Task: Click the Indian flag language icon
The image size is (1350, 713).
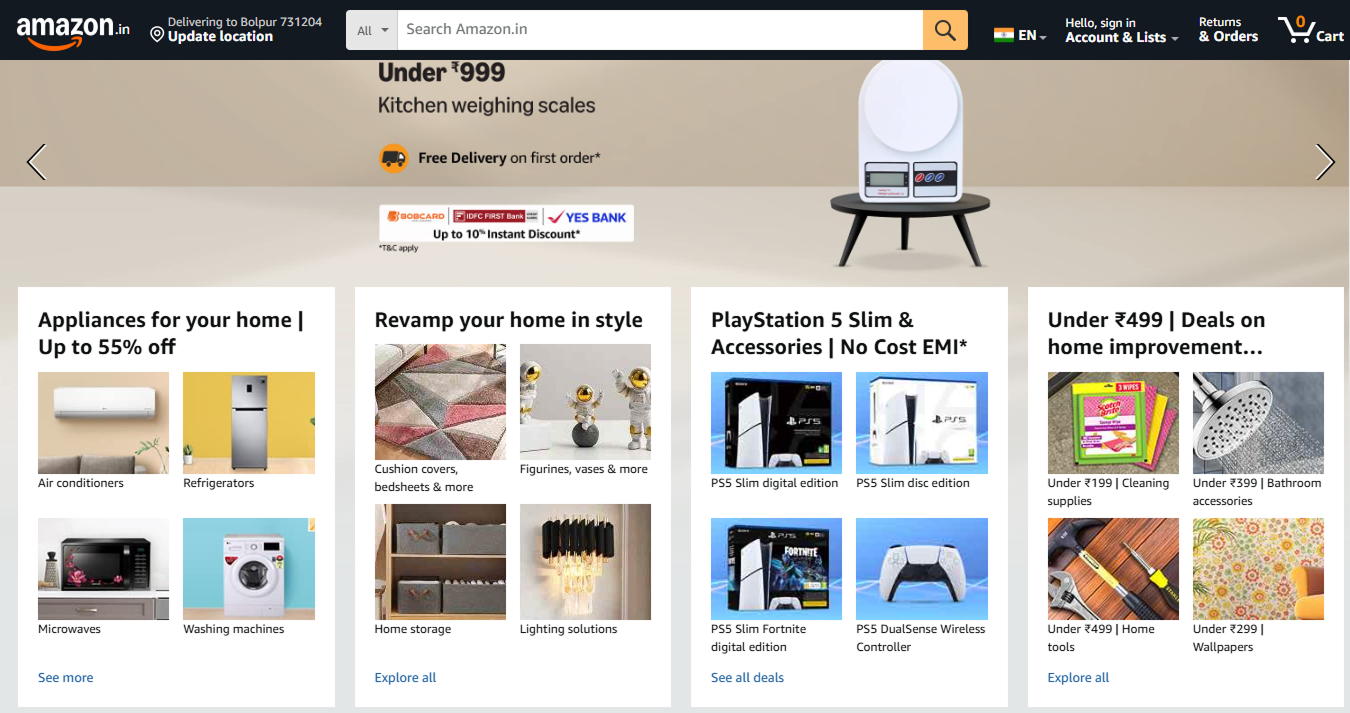Action: point(1003,35)
